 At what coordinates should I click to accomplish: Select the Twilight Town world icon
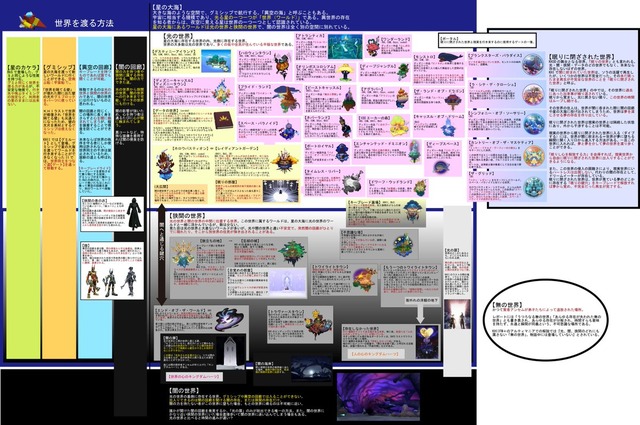[x=365, y=279]
